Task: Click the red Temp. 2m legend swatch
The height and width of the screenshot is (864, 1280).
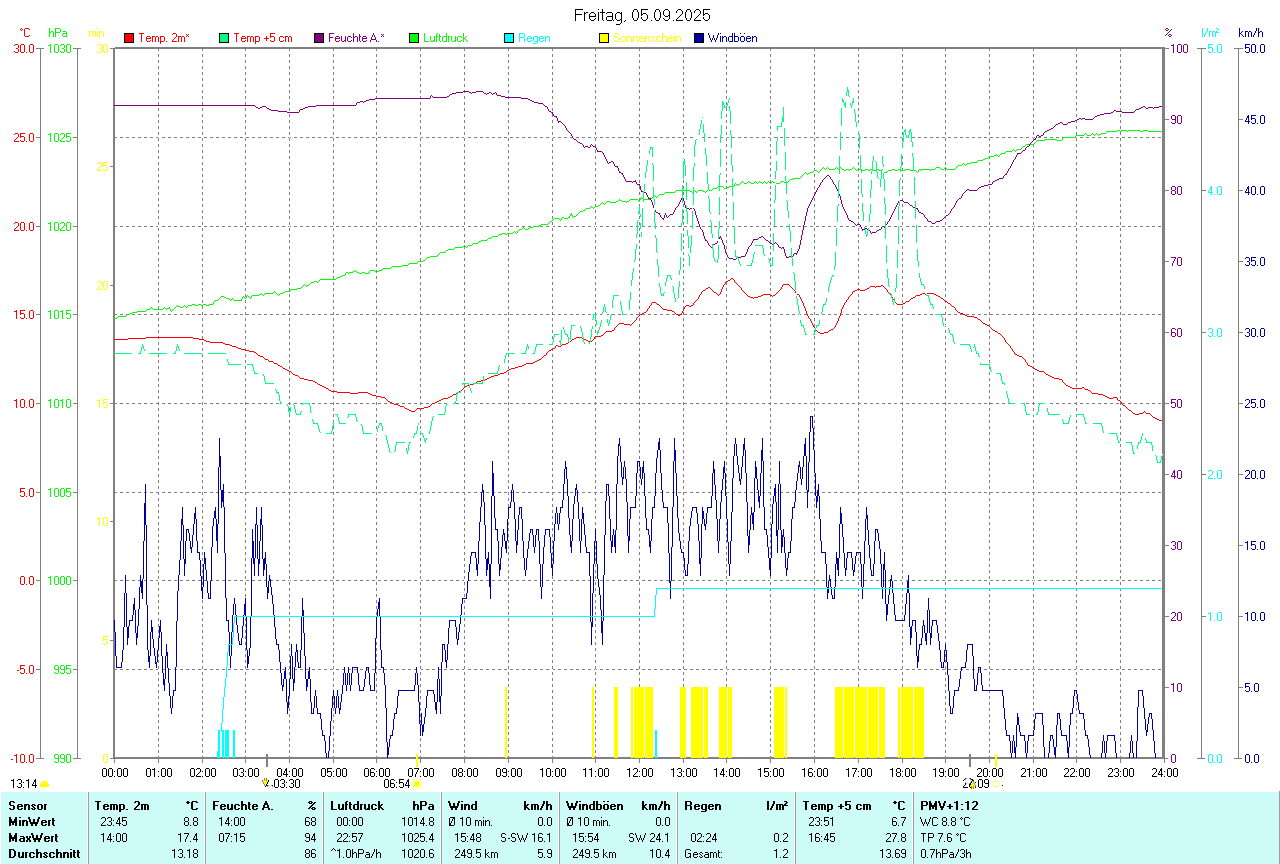Action: tap(129, 38)
